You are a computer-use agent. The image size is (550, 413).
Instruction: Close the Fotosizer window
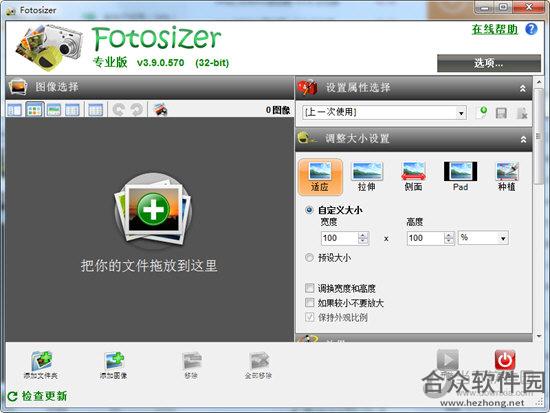[529, 8]
